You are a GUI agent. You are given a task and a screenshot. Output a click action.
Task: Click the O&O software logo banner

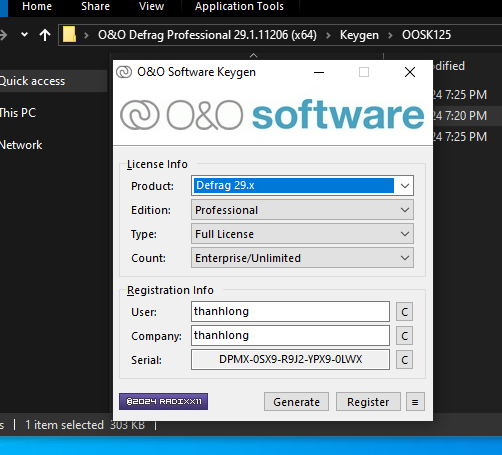pos(272,115)
